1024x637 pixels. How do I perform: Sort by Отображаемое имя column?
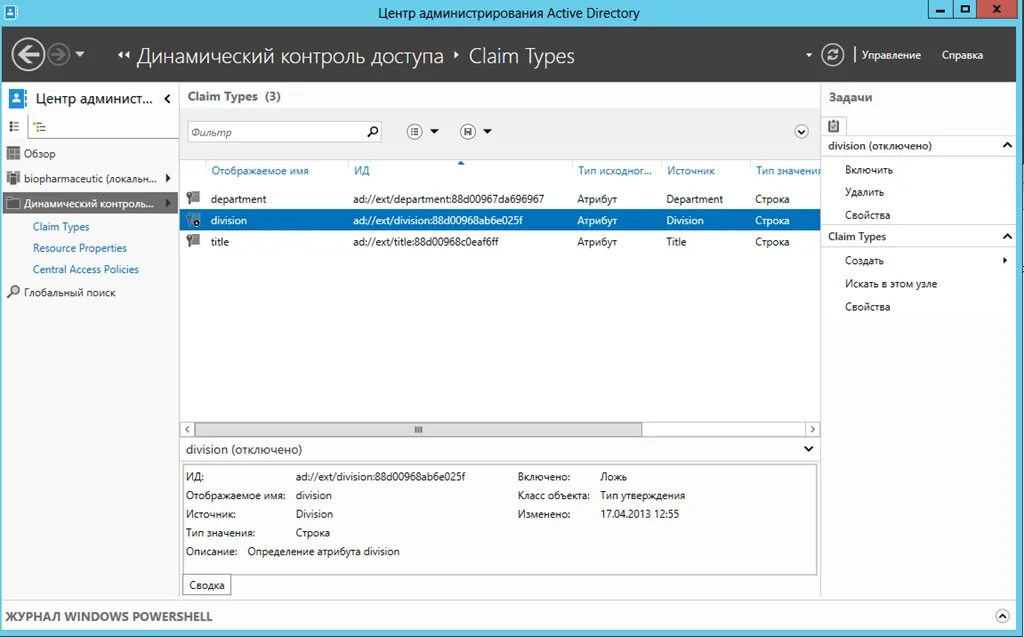[x=259, y=171]
